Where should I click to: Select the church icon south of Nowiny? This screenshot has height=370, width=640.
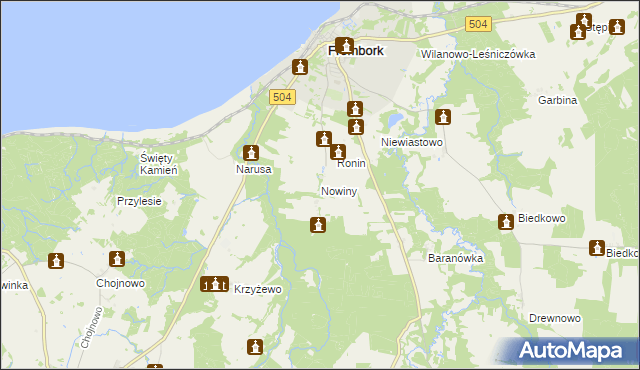pyautogui.click(x=318, y=225)
